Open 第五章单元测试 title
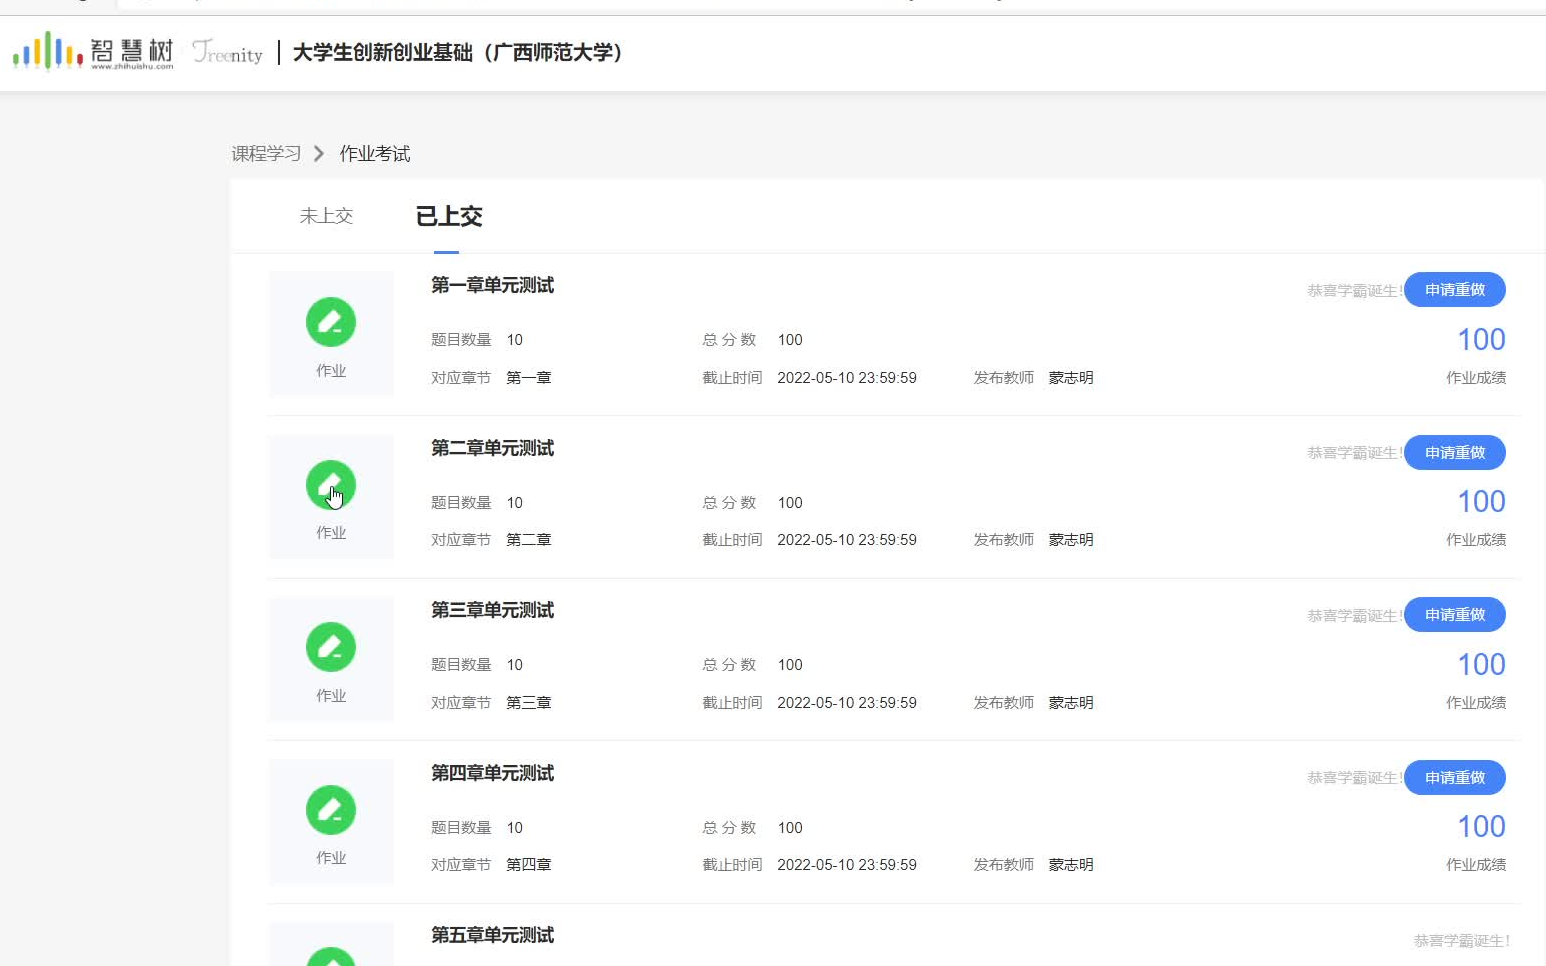The height and width of the screenshot is (966, 1546). 492,935
